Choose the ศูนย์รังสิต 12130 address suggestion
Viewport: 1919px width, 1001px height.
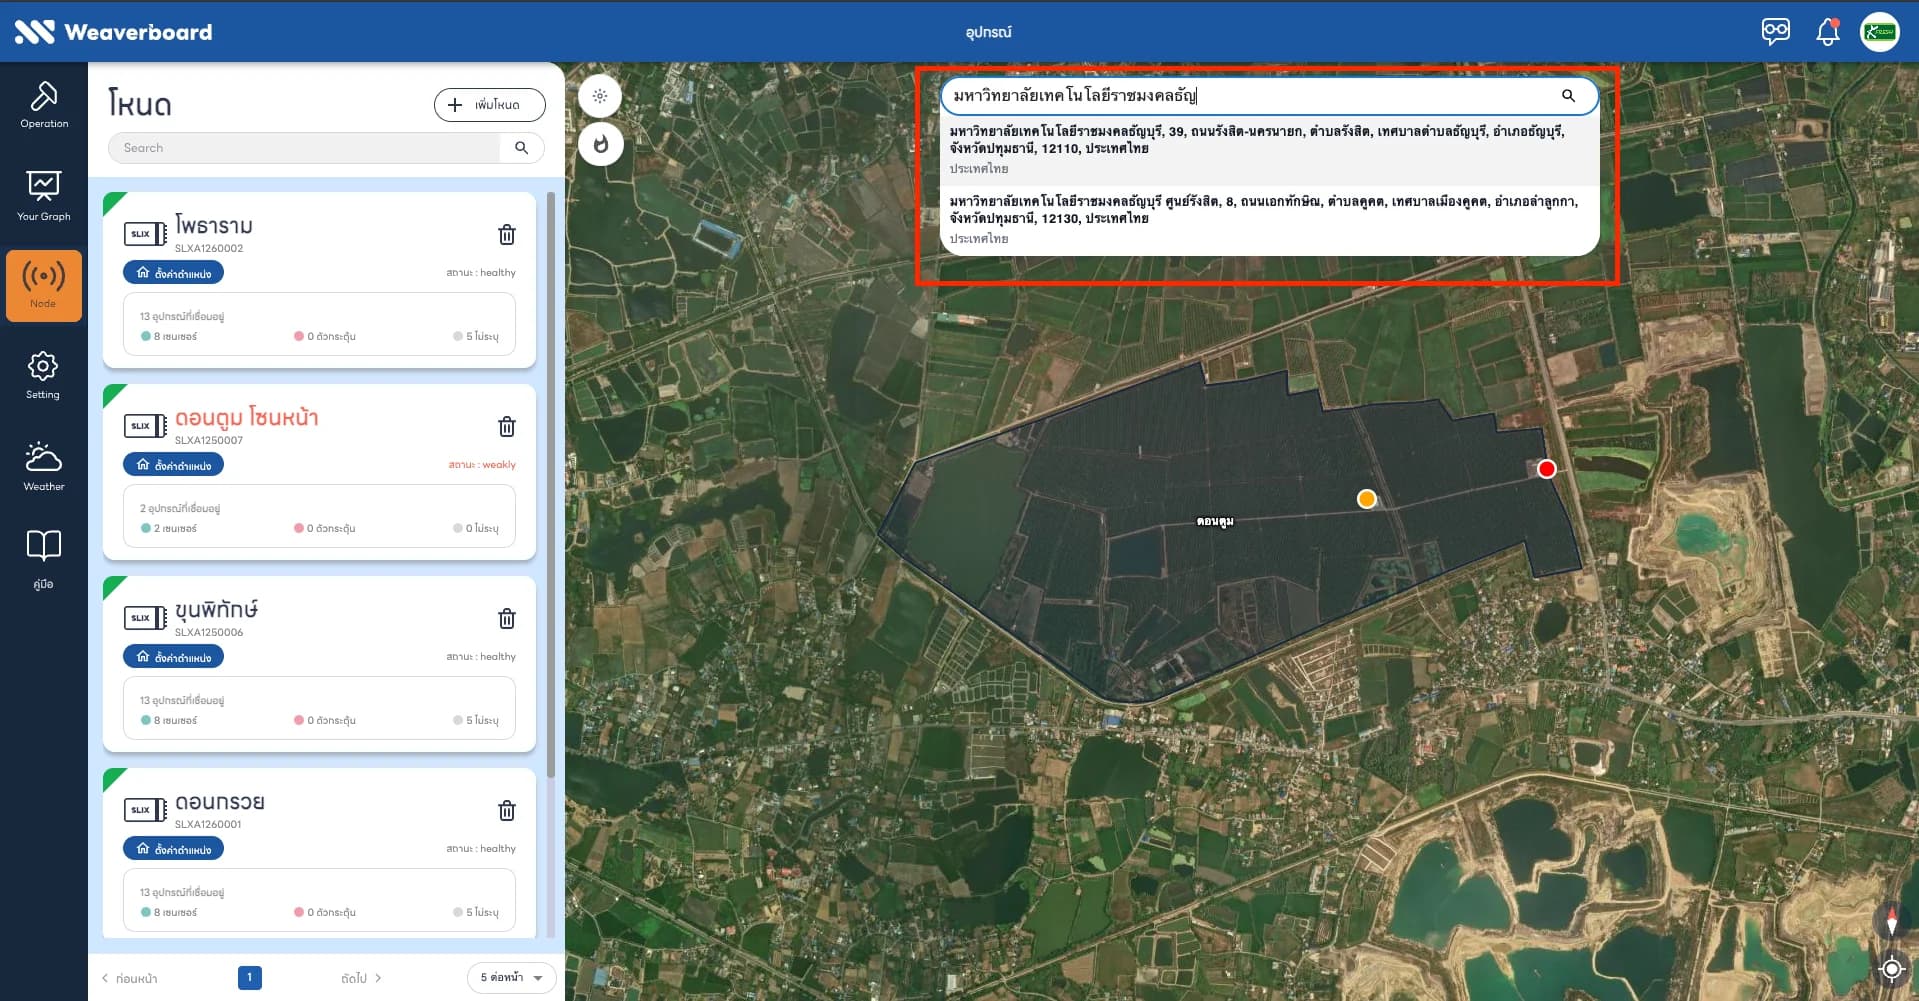pyautogui.click(x=1270, y=220)
